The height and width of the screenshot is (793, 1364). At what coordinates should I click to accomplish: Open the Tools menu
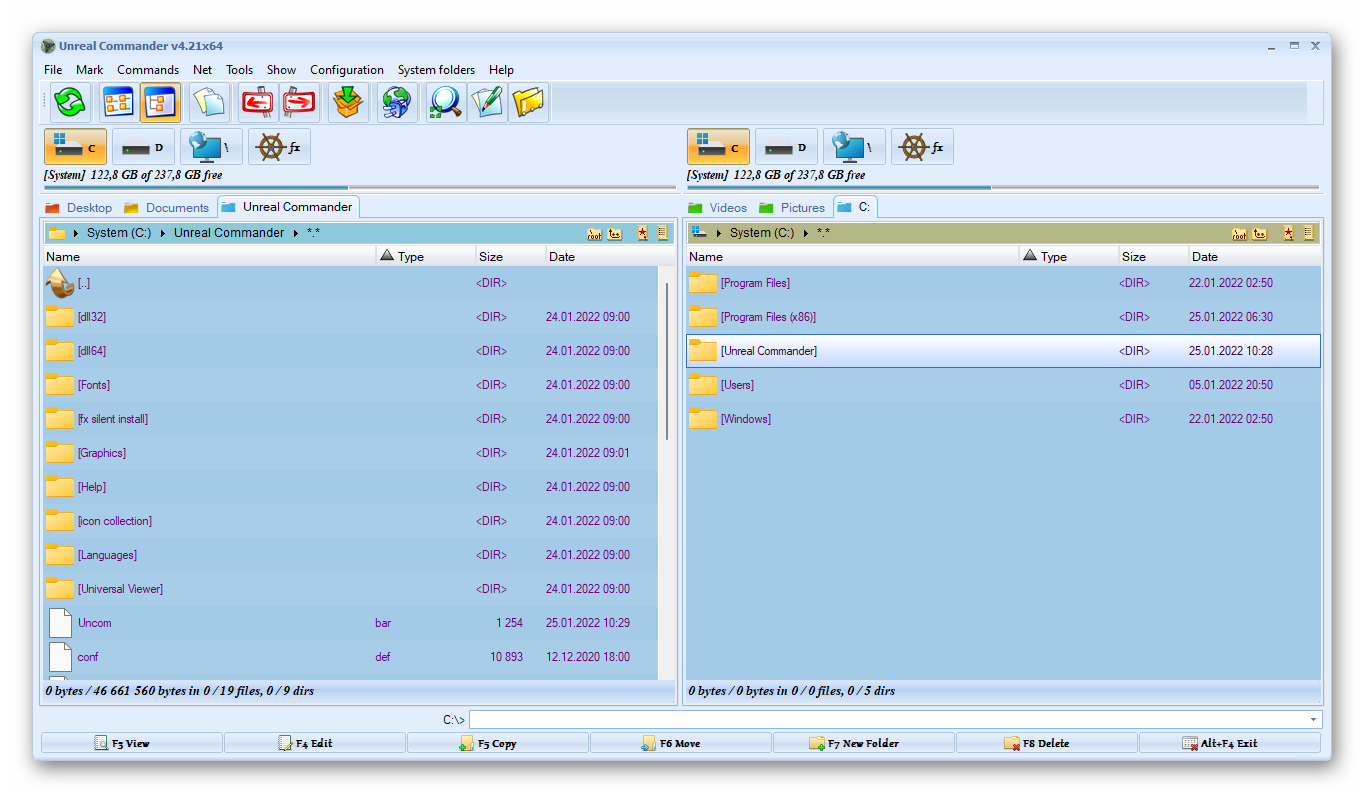239,70
